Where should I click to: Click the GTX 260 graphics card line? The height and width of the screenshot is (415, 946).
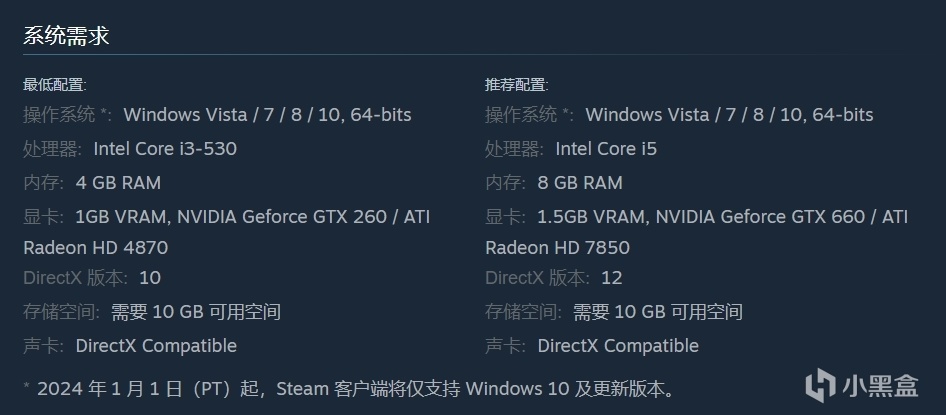point(252,217)
